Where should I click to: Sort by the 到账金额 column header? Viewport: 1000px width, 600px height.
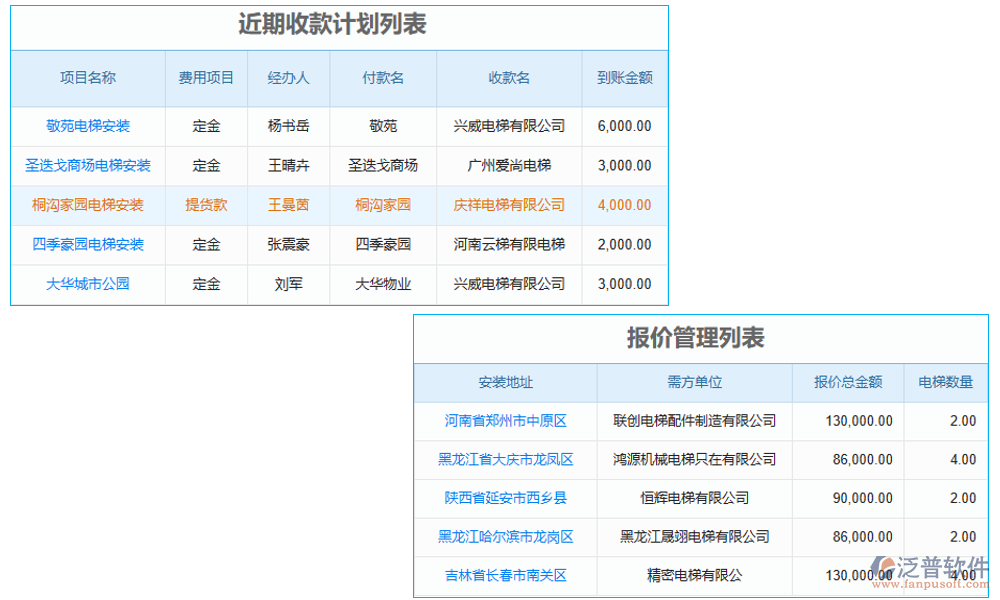point(624,79)
